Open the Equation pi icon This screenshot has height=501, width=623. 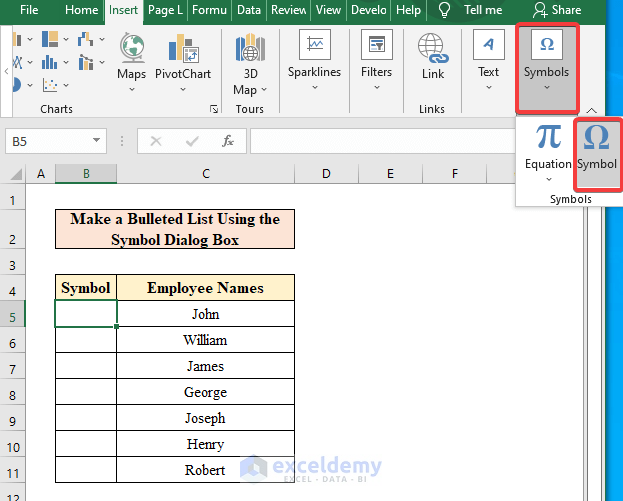click(x=548, y=136)
